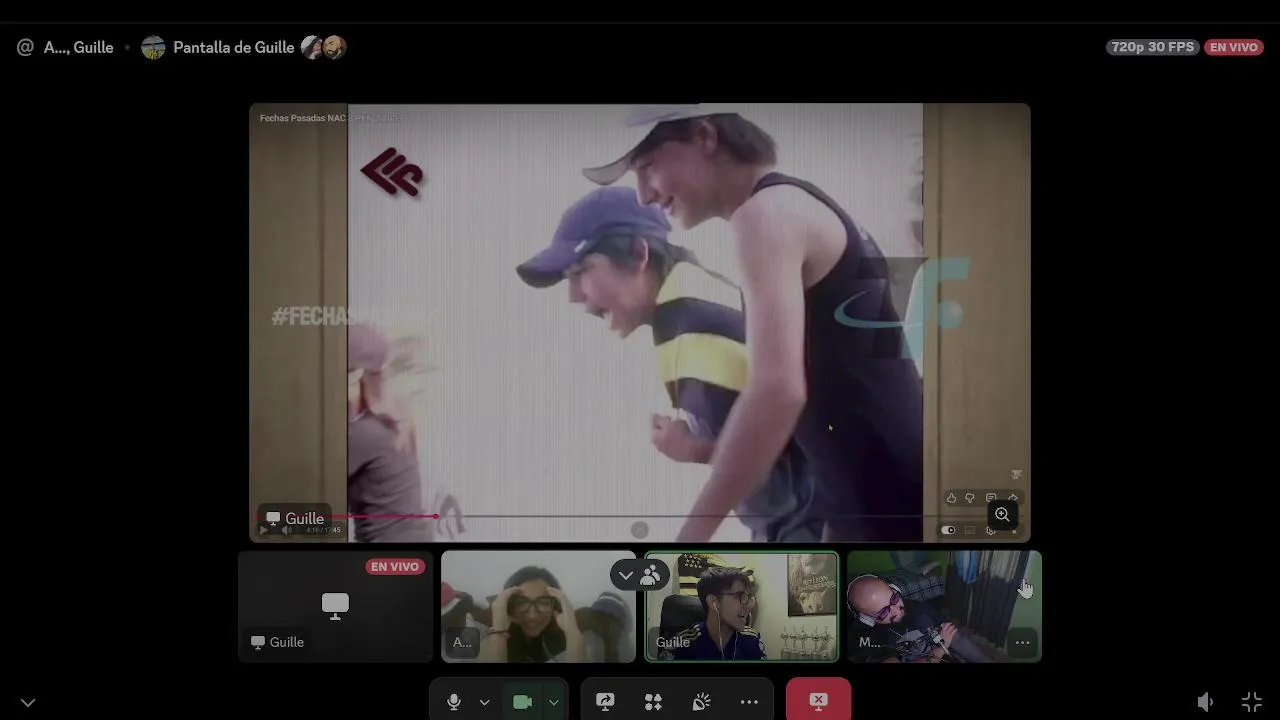The image size is (1280, 720).
Task: Click the shared video's volume icon
Action: tap(286, 530)
